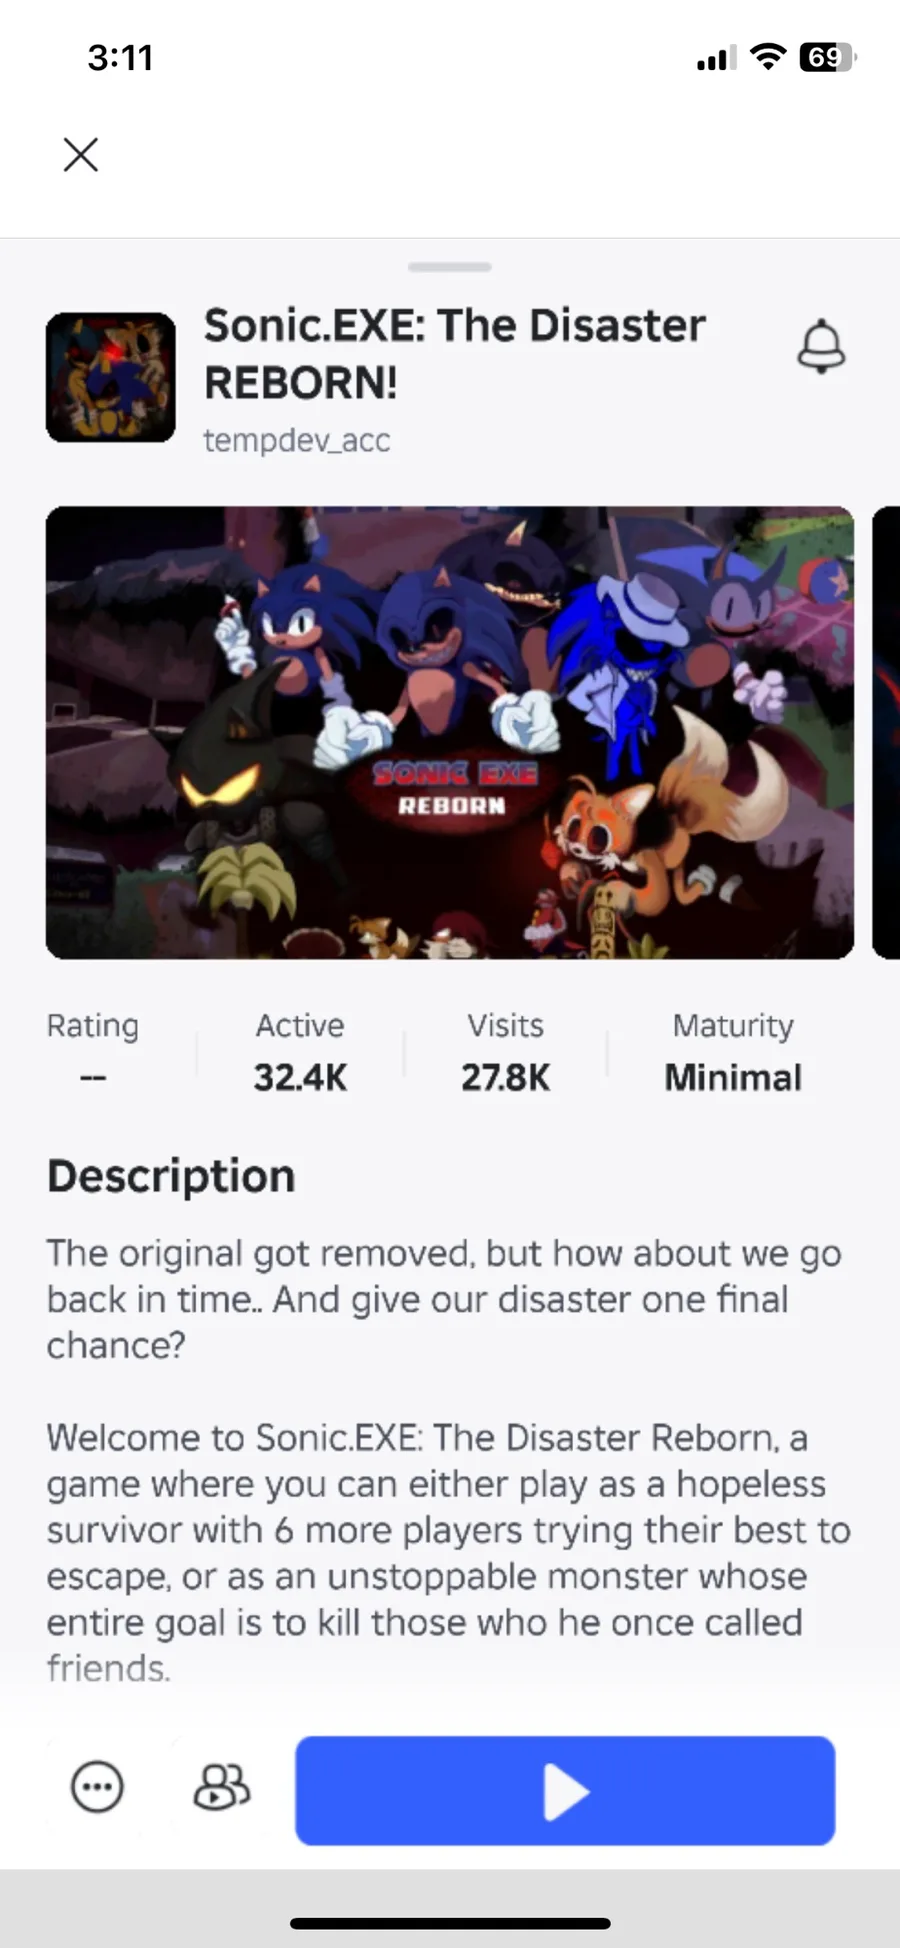
Task: Open tempdev_acc creator profile
Action: [297, 440]
